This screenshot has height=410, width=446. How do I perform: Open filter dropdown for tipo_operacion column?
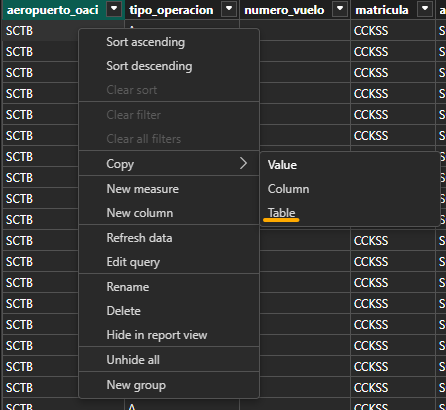(x=229, y=9)
